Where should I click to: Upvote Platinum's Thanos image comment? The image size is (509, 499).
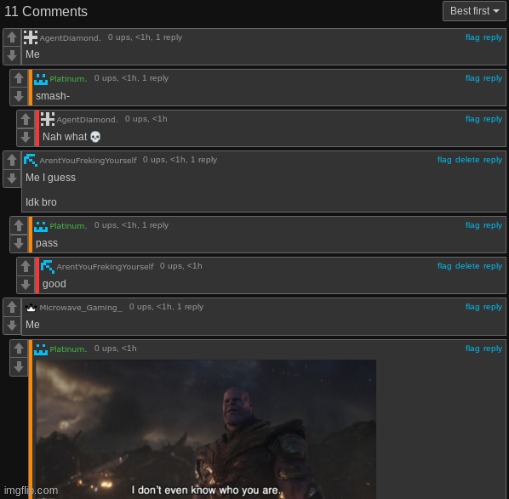[x=19, y=349]
